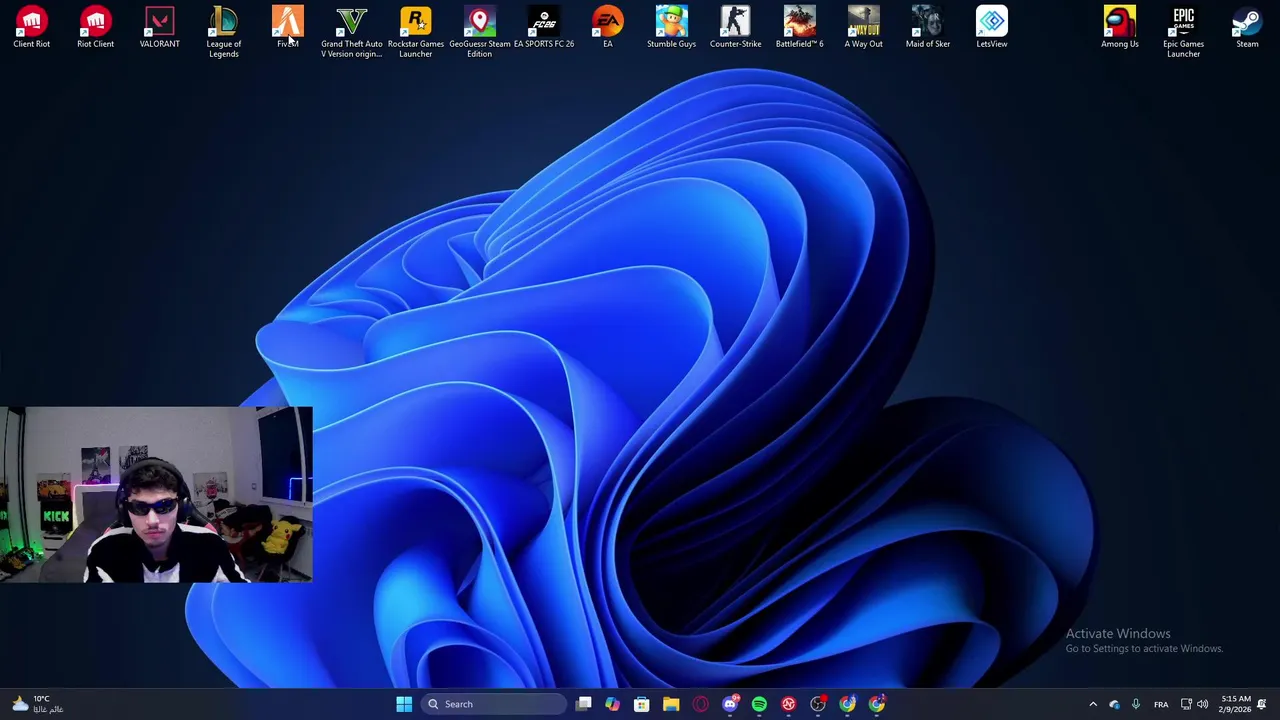
Task: Select the VALORANT desktop icon
Action: pyautogui.click(x=160, y=27)
